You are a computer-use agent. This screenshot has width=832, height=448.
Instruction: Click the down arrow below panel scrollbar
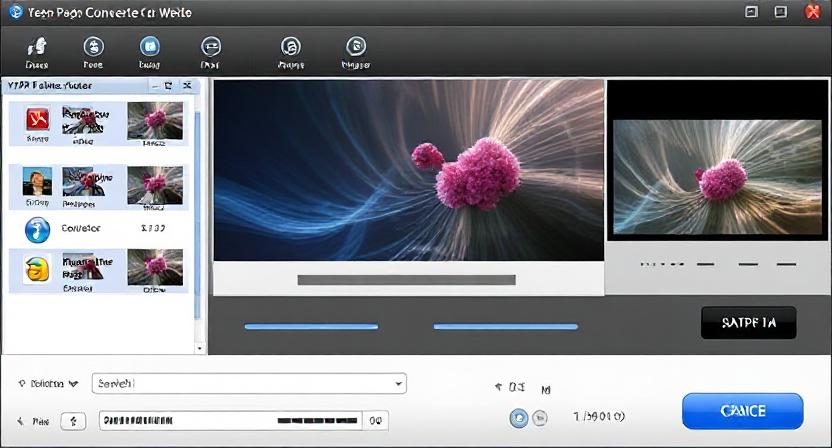(200, 349)
